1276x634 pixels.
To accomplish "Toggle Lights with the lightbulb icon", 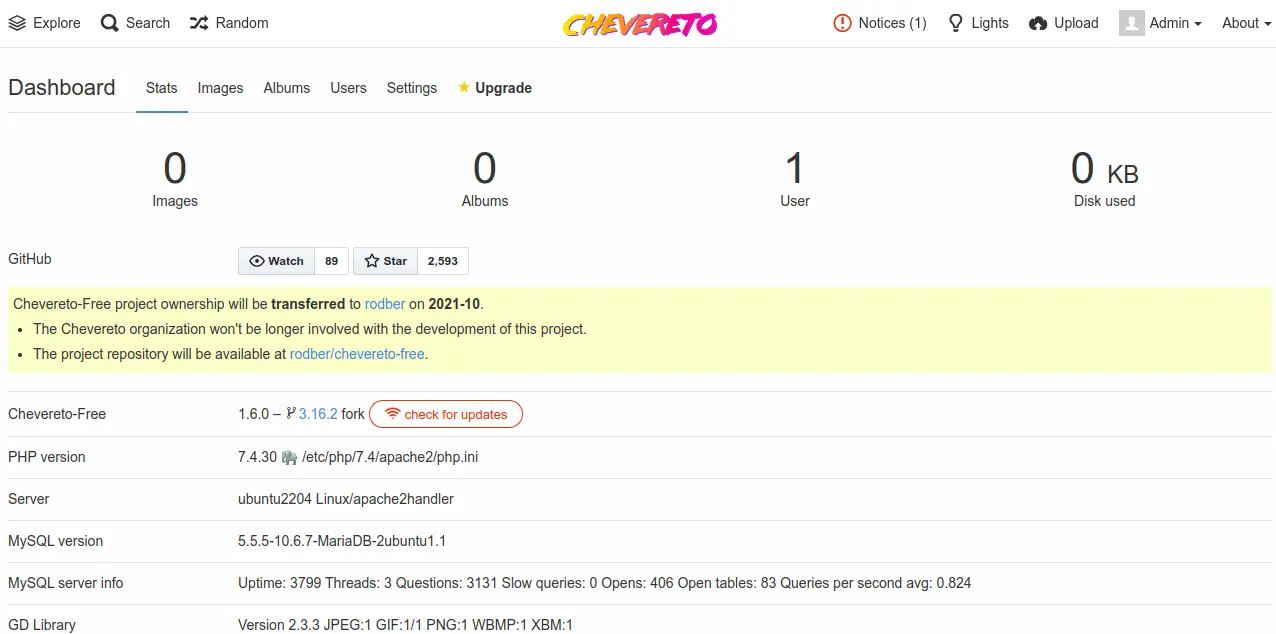I will pos(956,23).
